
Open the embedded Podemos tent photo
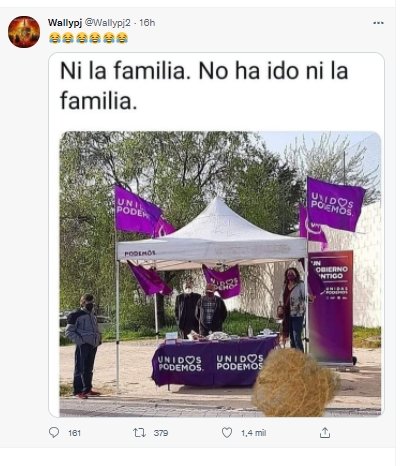(x=220, y=274)
